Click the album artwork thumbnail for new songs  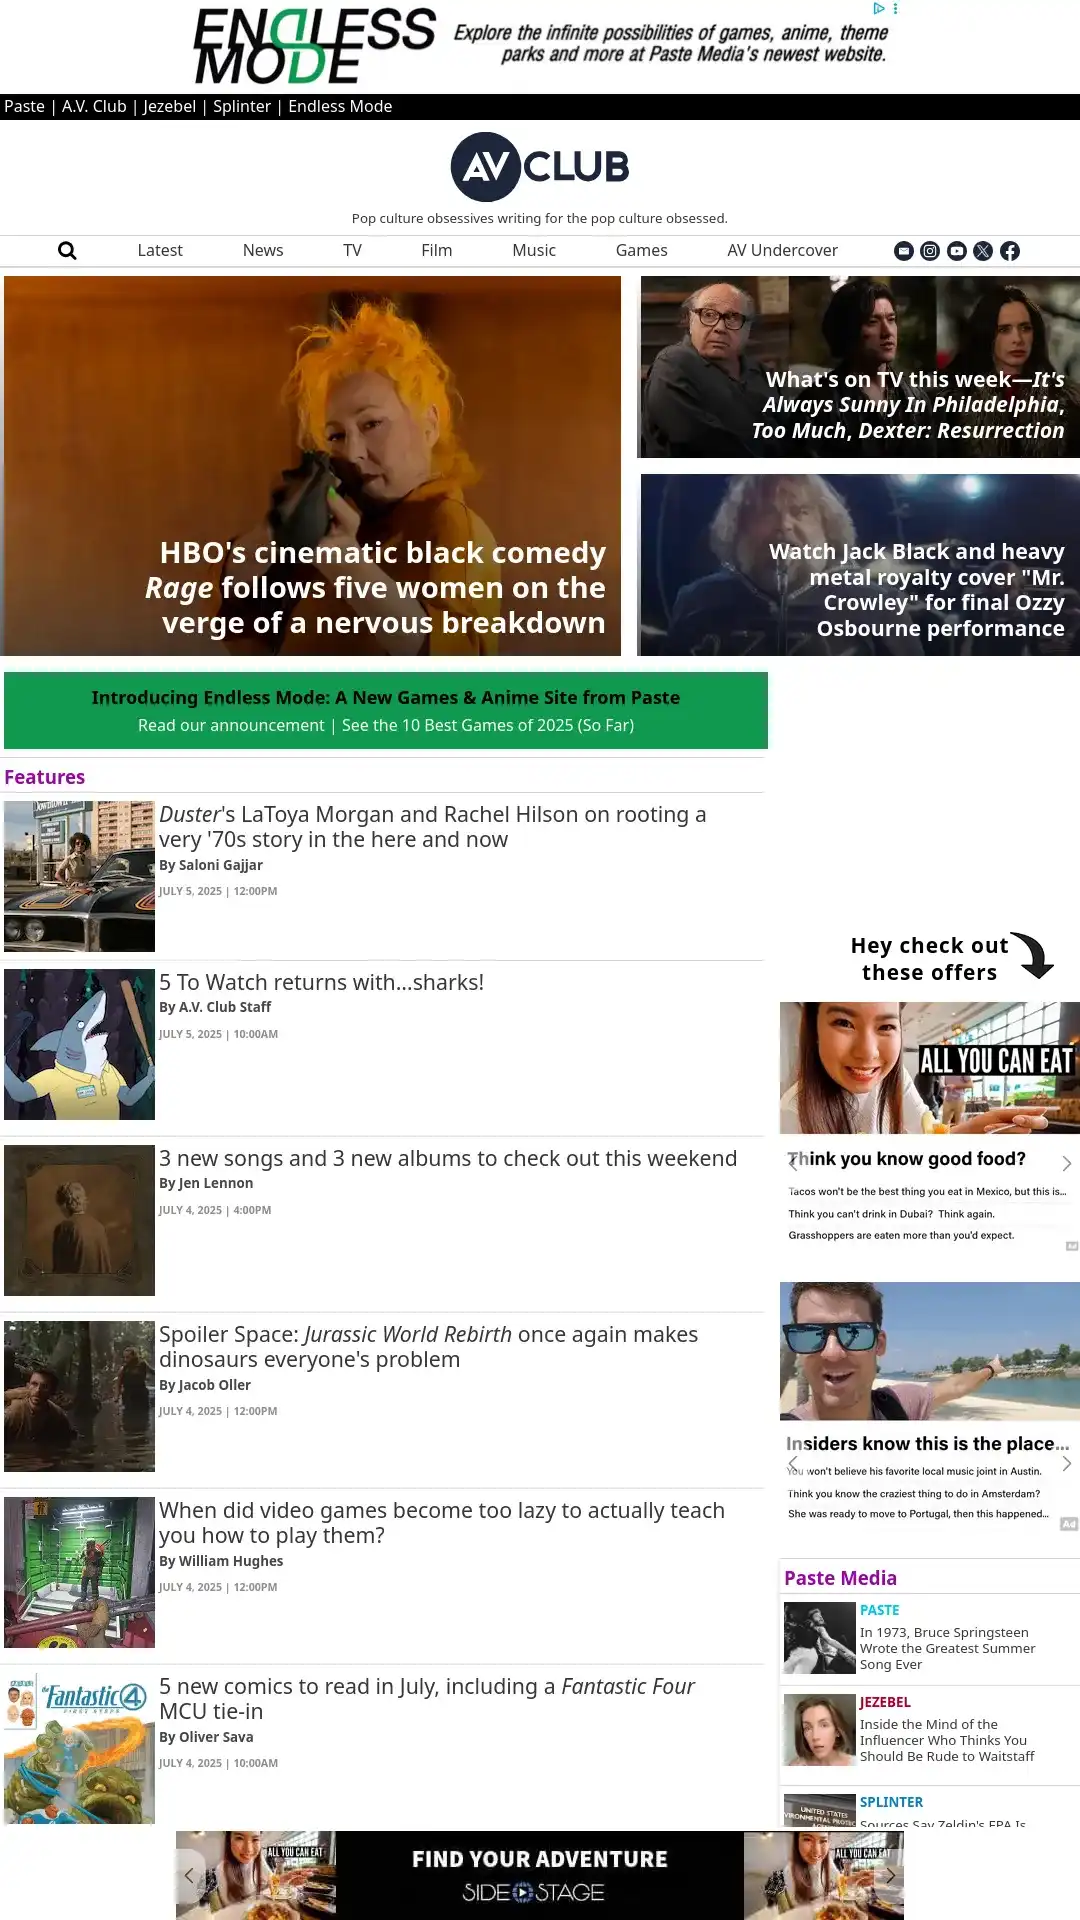click(79, 1220)
